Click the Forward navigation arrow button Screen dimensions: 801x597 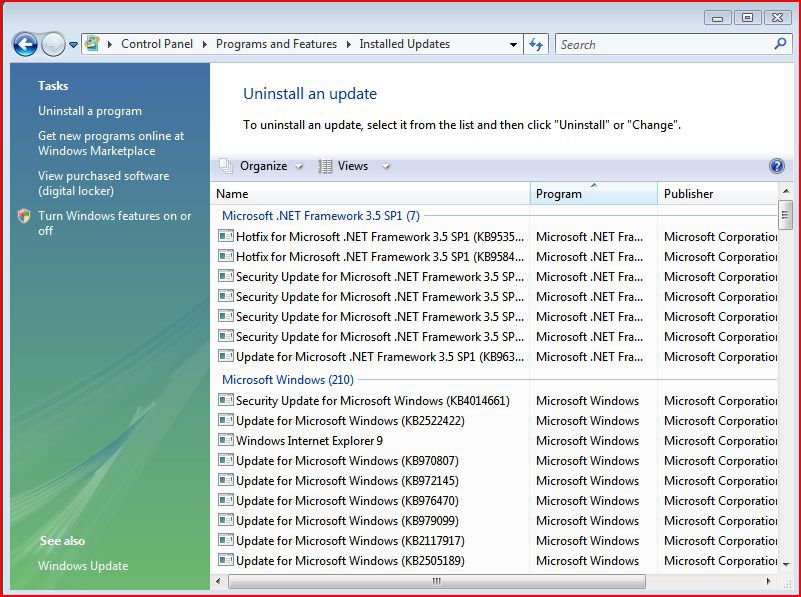[x=53, y=44]
